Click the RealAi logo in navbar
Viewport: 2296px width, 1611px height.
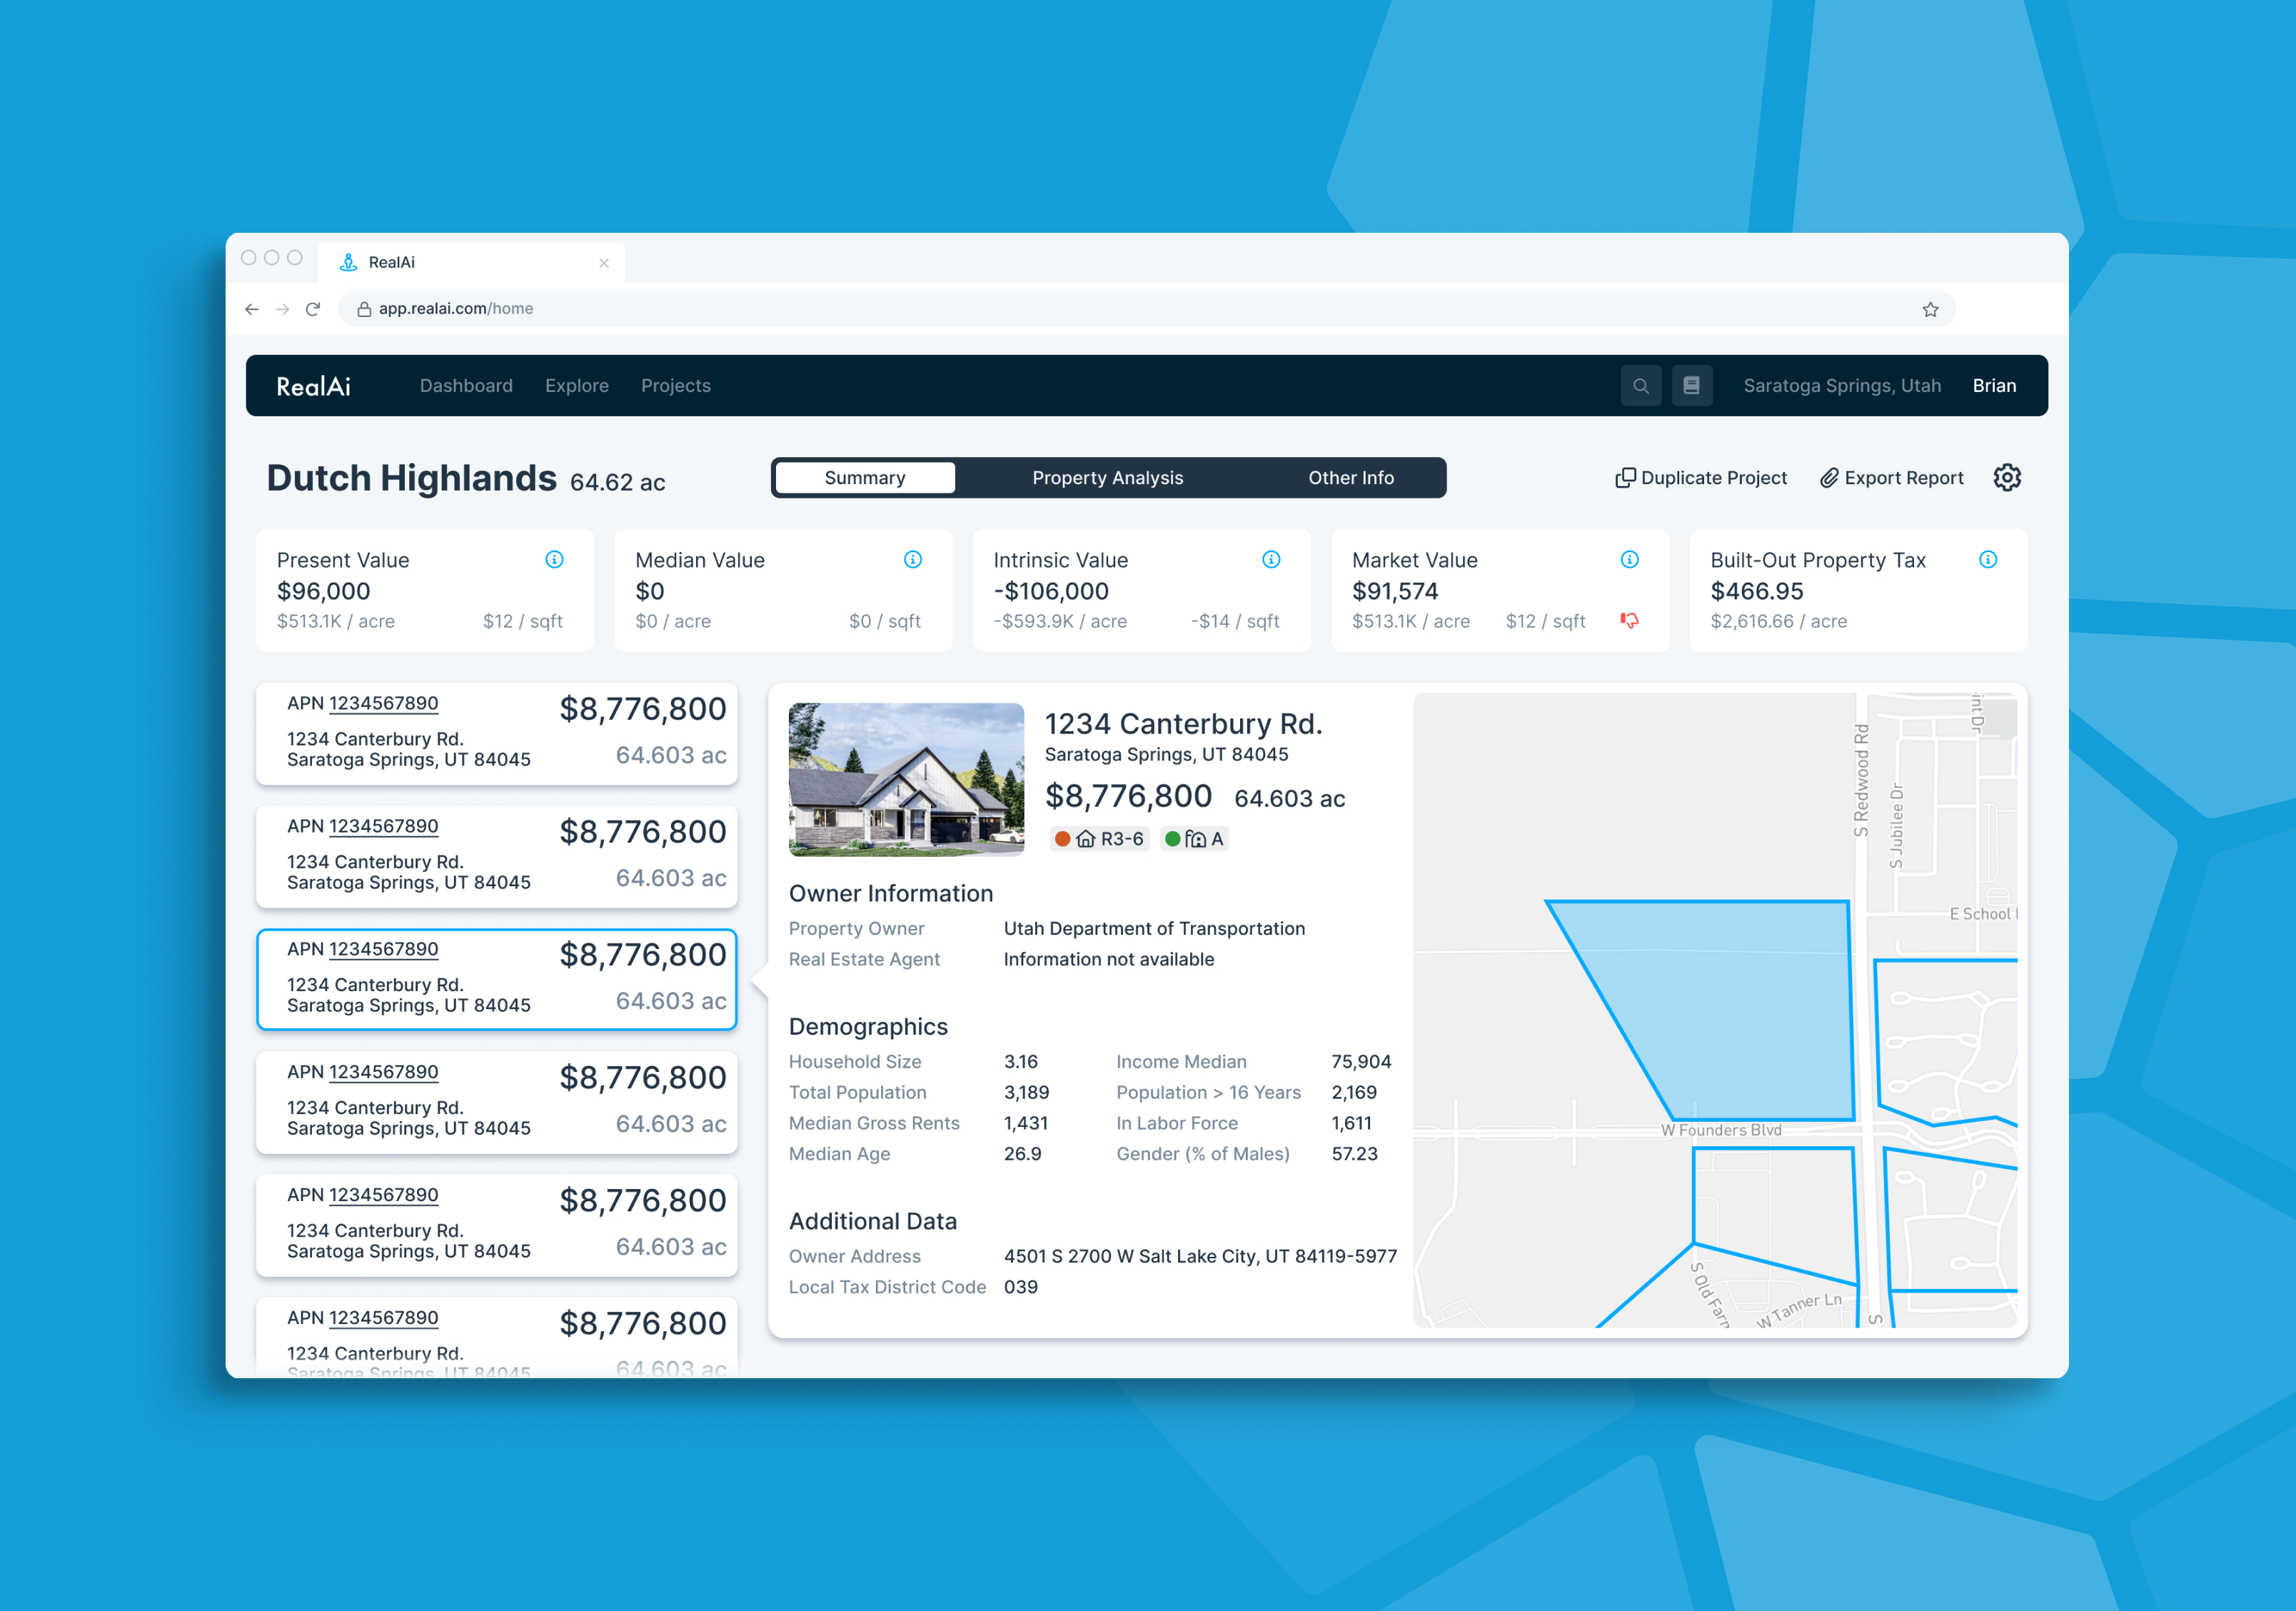[313, 386]
